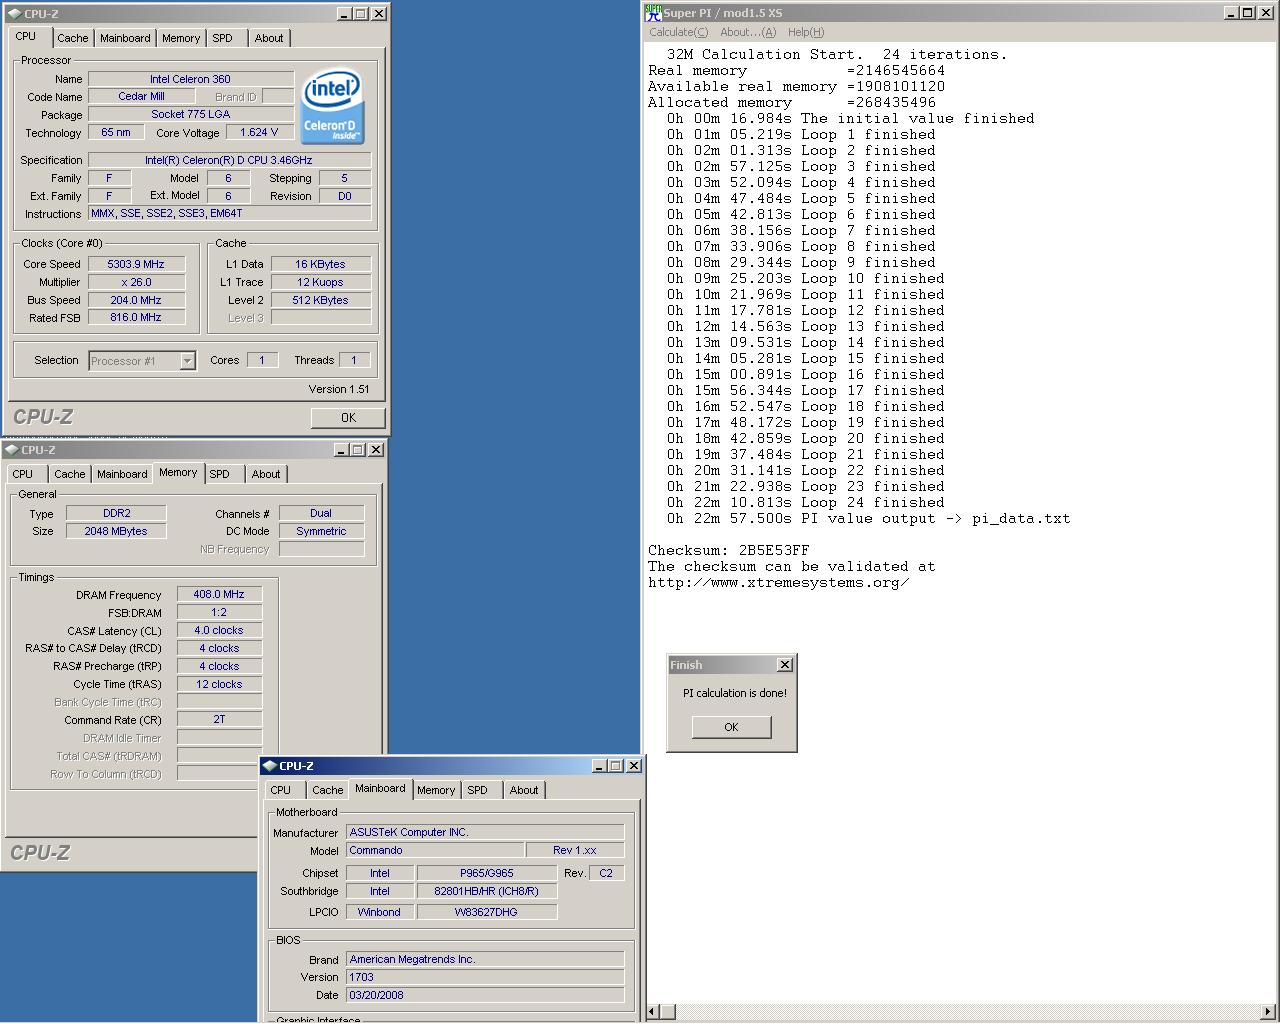Click the Cycle Time value 12 clocks
This screenshot has height=1024, width=1280.
point(219,684)
